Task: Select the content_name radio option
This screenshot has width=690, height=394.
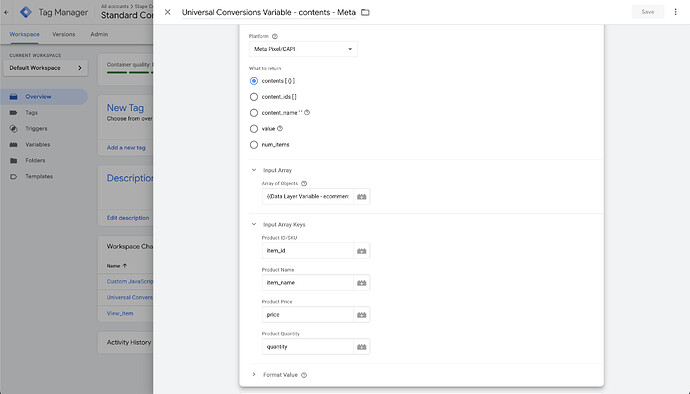Action: 254,113
